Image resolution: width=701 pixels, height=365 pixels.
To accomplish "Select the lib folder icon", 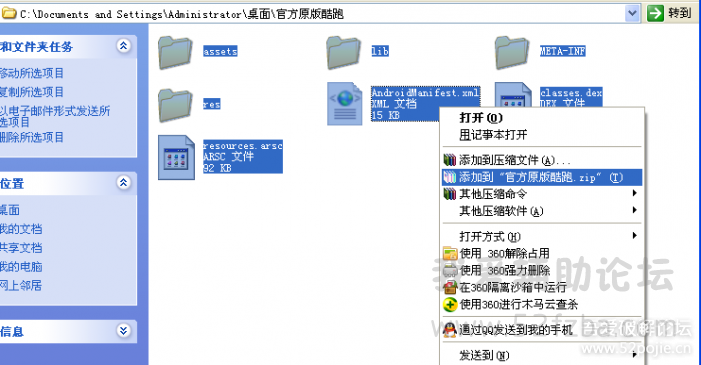I will (343, 53).
